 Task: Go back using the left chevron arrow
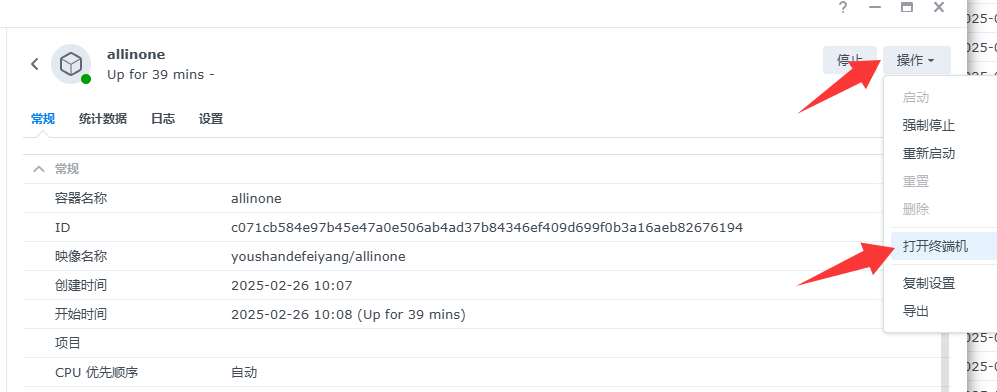(35, 64)
